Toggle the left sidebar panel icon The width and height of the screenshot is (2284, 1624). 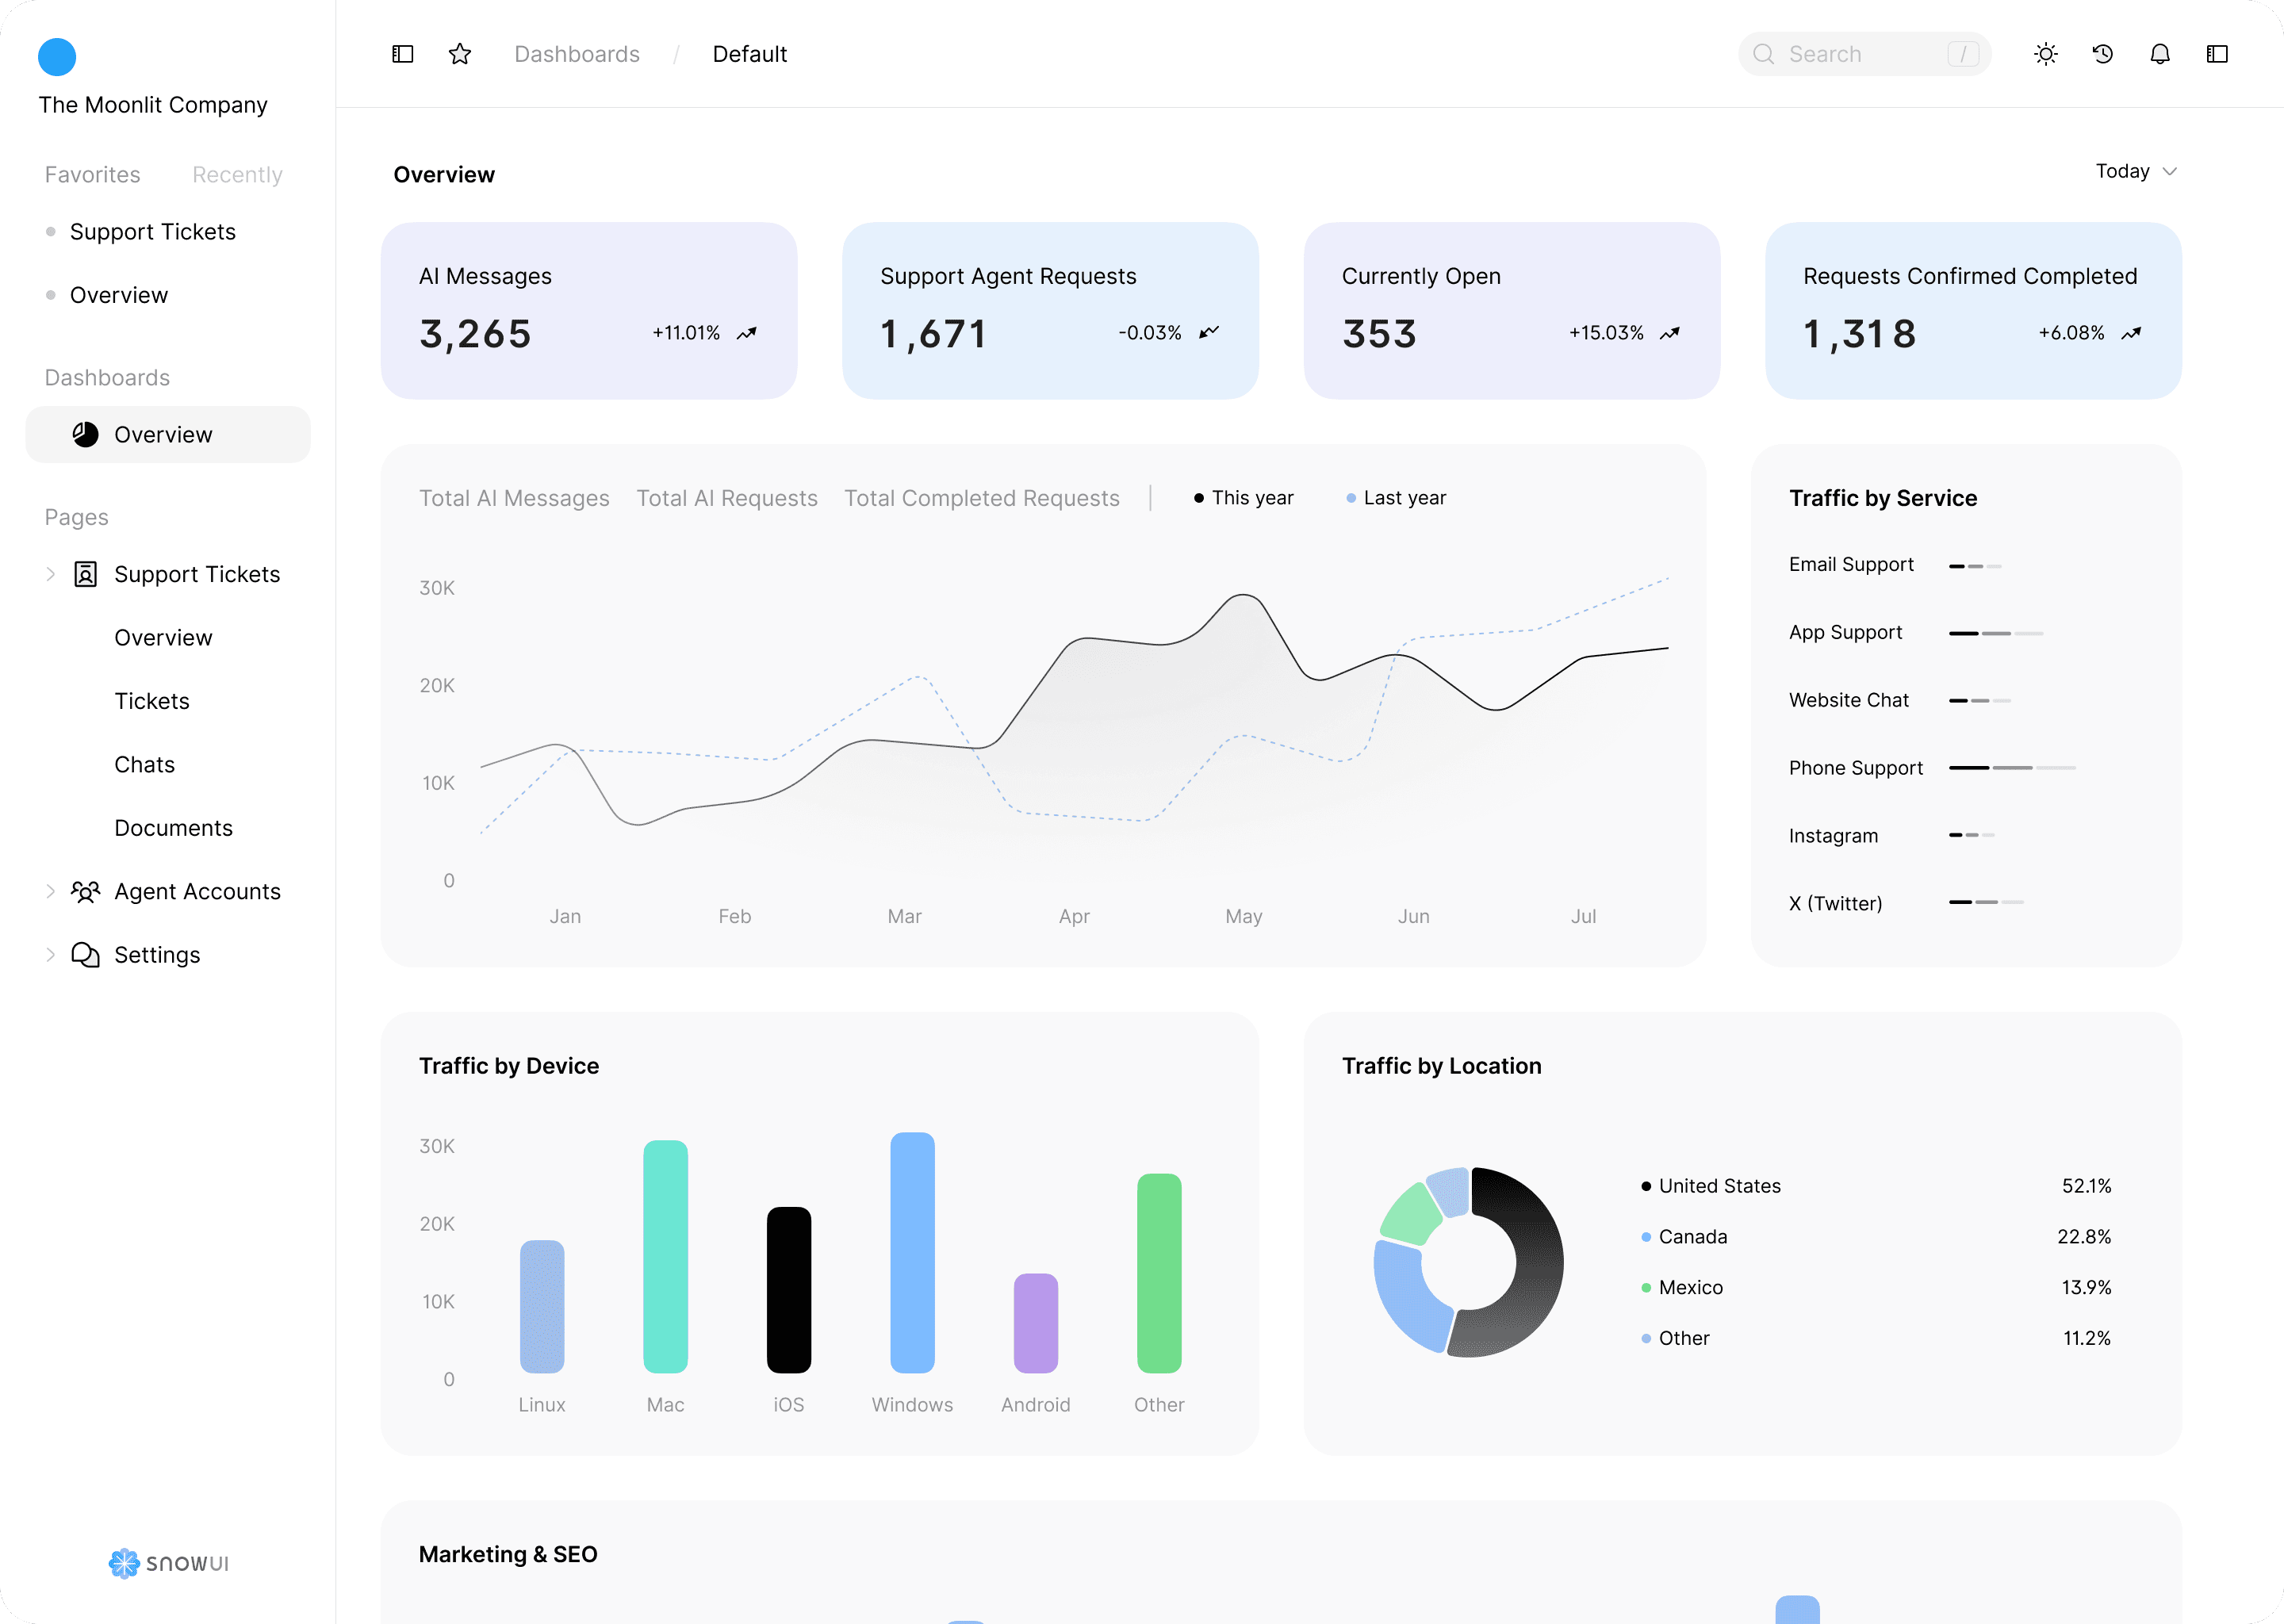[402, 54]
